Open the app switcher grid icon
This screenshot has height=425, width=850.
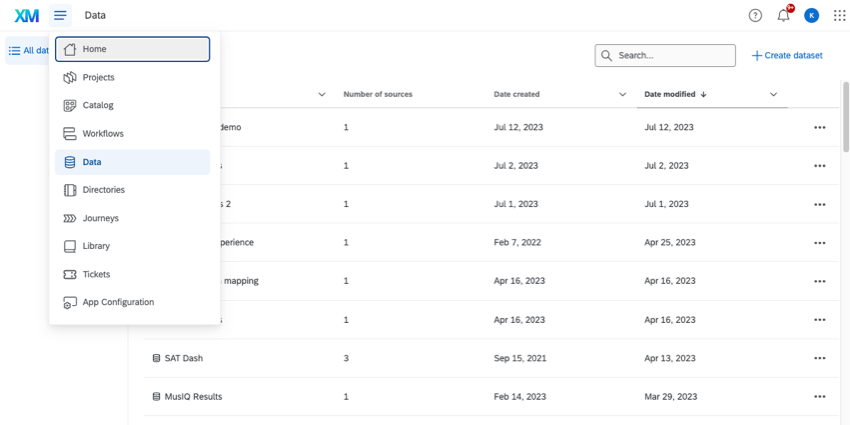(839, 15)
